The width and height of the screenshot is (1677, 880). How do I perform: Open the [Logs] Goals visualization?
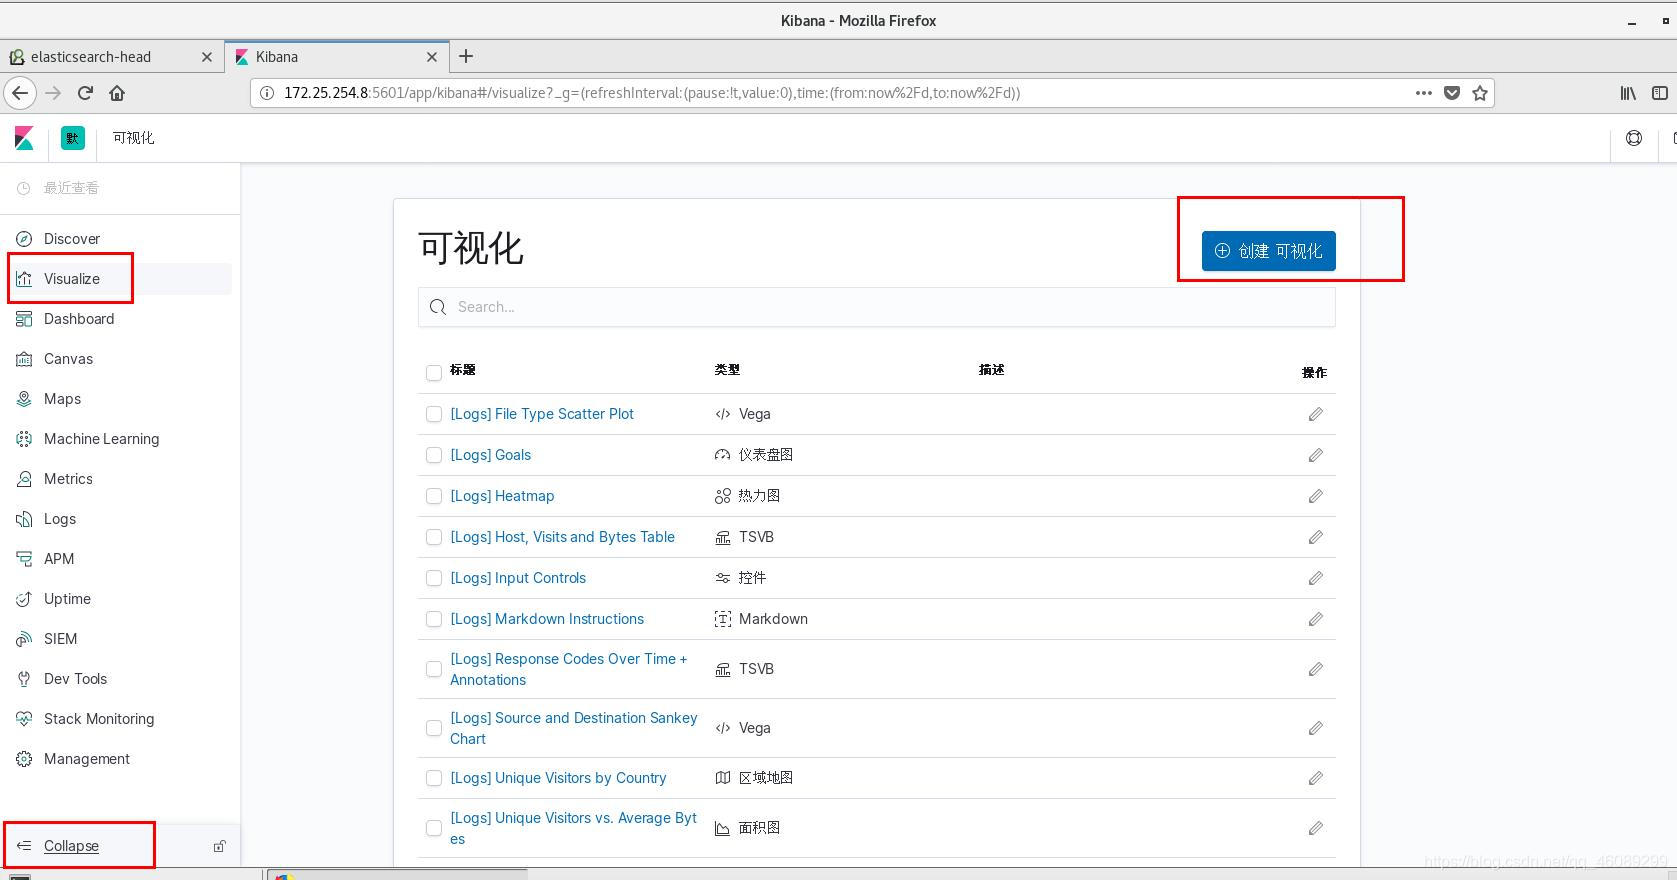point(491,455)
